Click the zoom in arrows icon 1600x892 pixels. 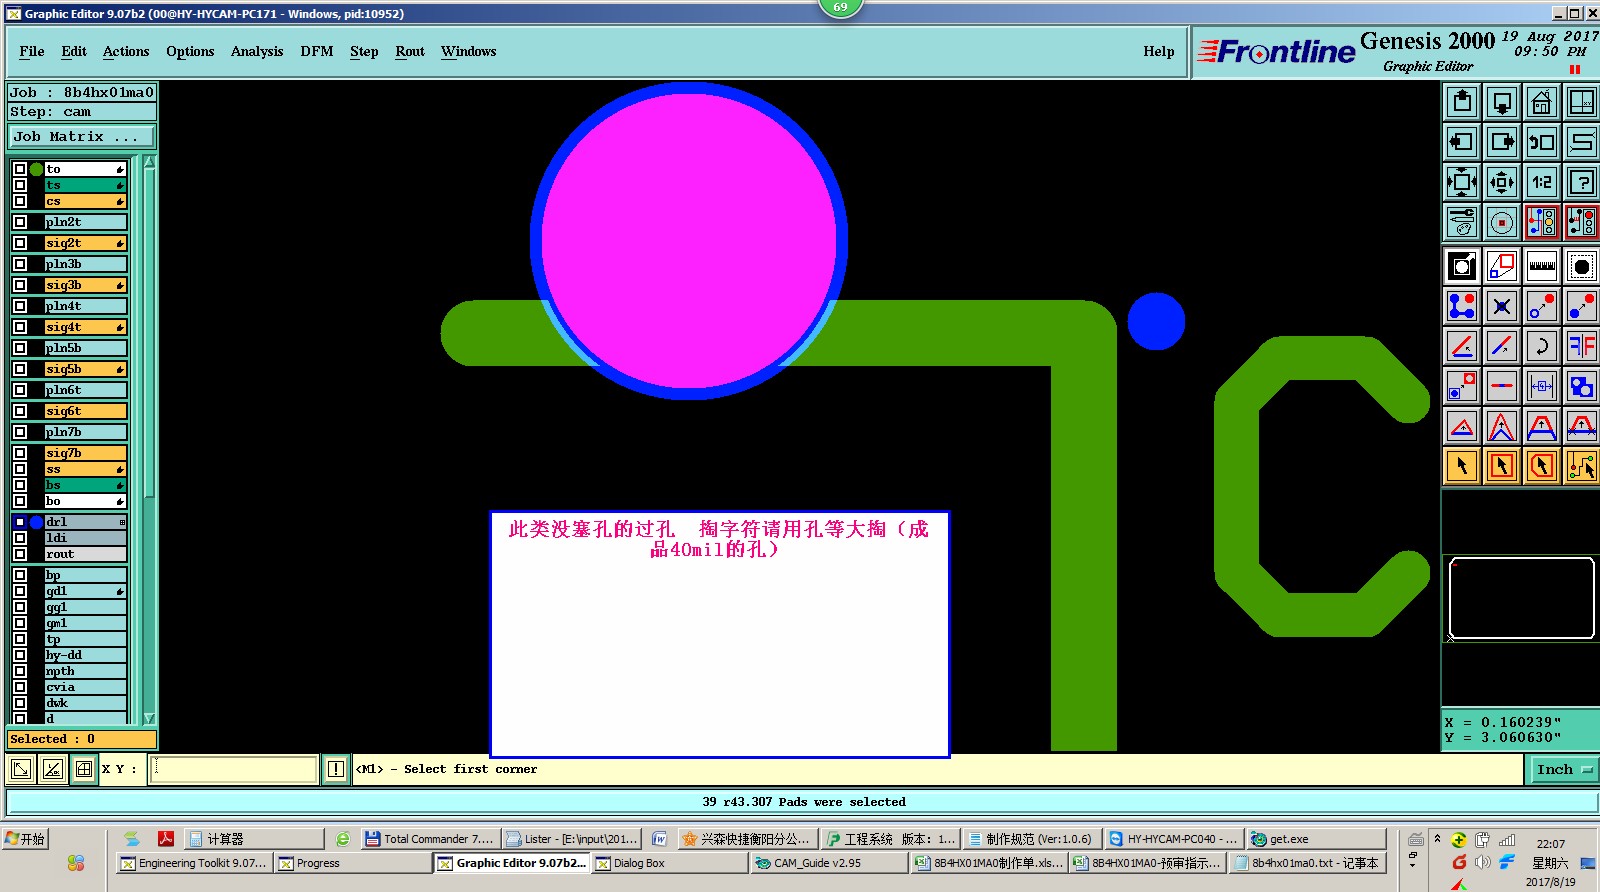[x=1462, y=182]
